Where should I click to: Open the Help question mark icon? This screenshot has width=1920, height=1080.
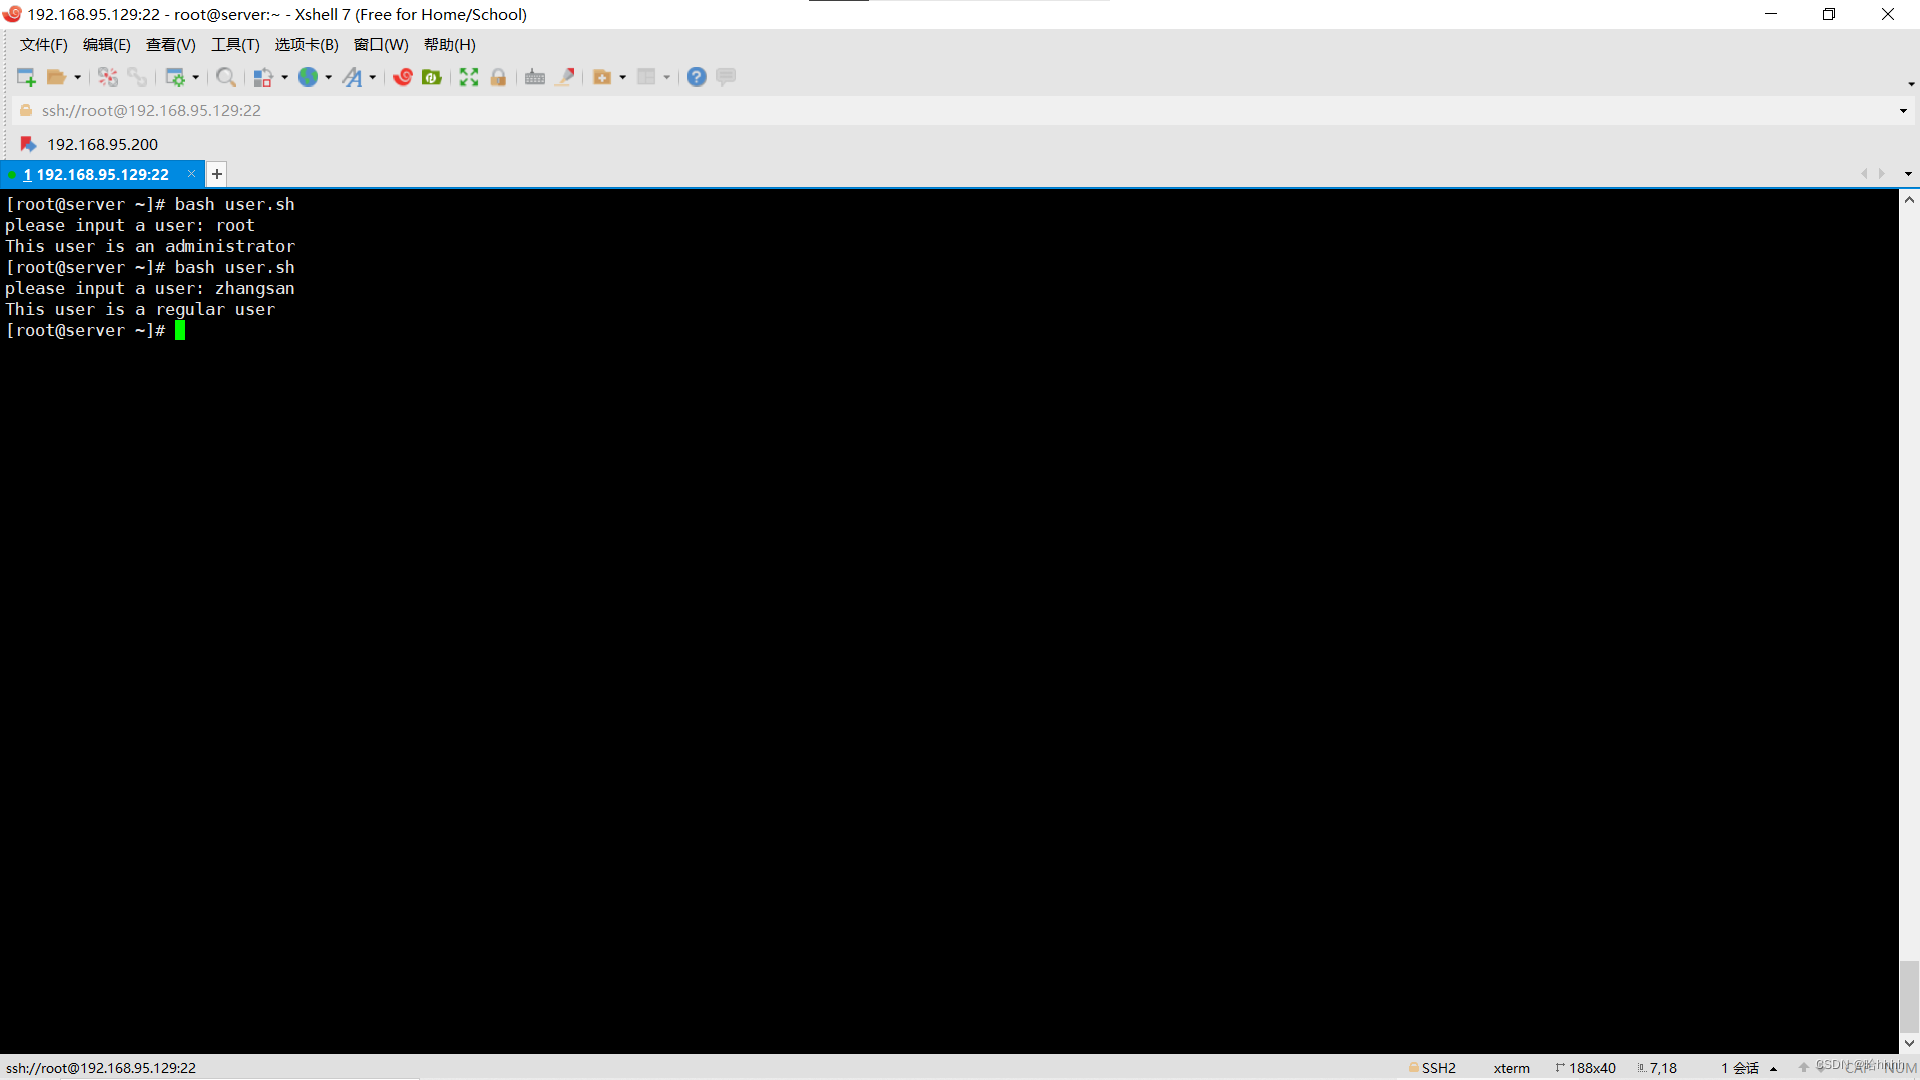697,77
